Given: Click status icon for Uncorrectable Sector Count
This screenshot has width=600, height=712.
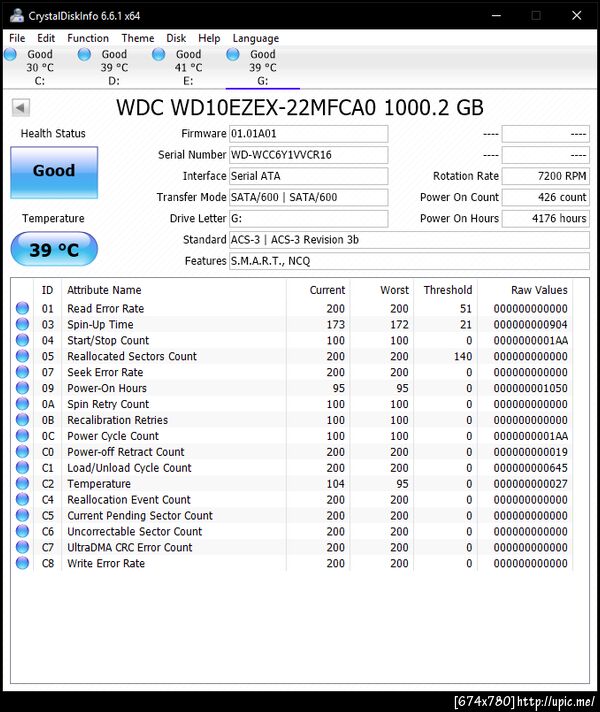Looking at the screenshot, I should click(22, 531).
